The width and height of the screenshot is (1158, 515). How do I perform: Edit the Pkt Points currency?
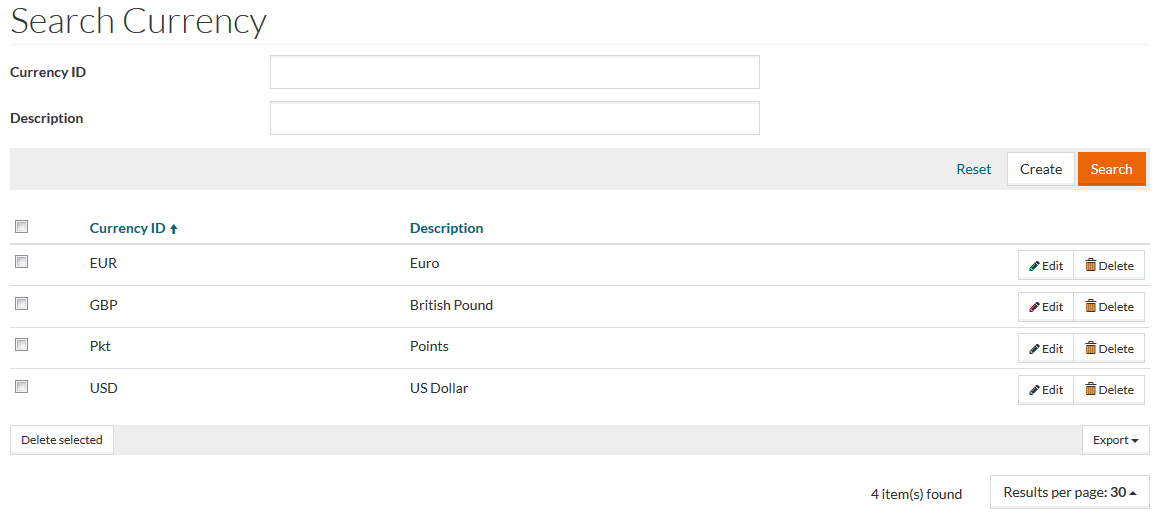[1046, 349]
